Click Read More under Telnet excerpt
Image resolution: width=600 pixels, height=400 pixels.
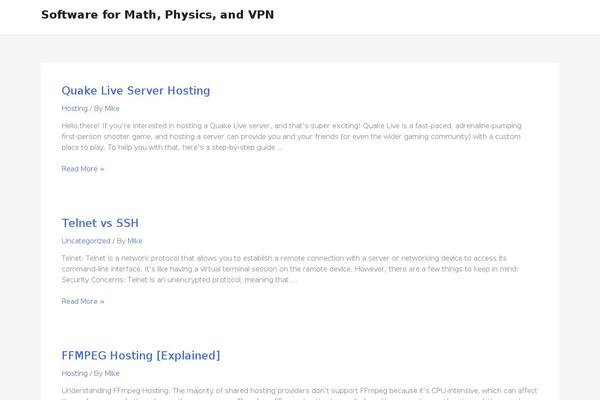point(82,301)
